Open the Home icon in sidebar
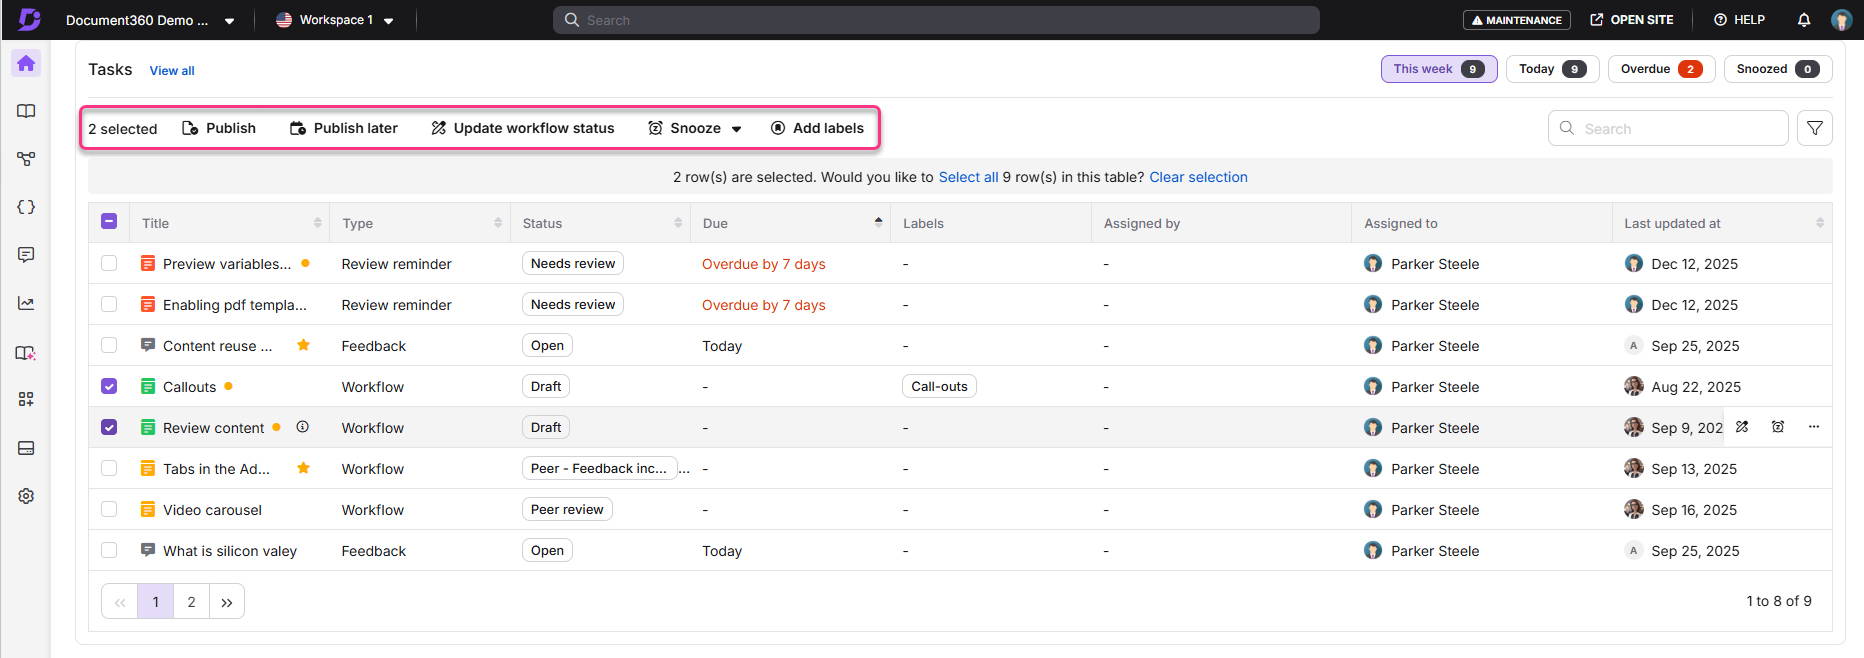 26,63
